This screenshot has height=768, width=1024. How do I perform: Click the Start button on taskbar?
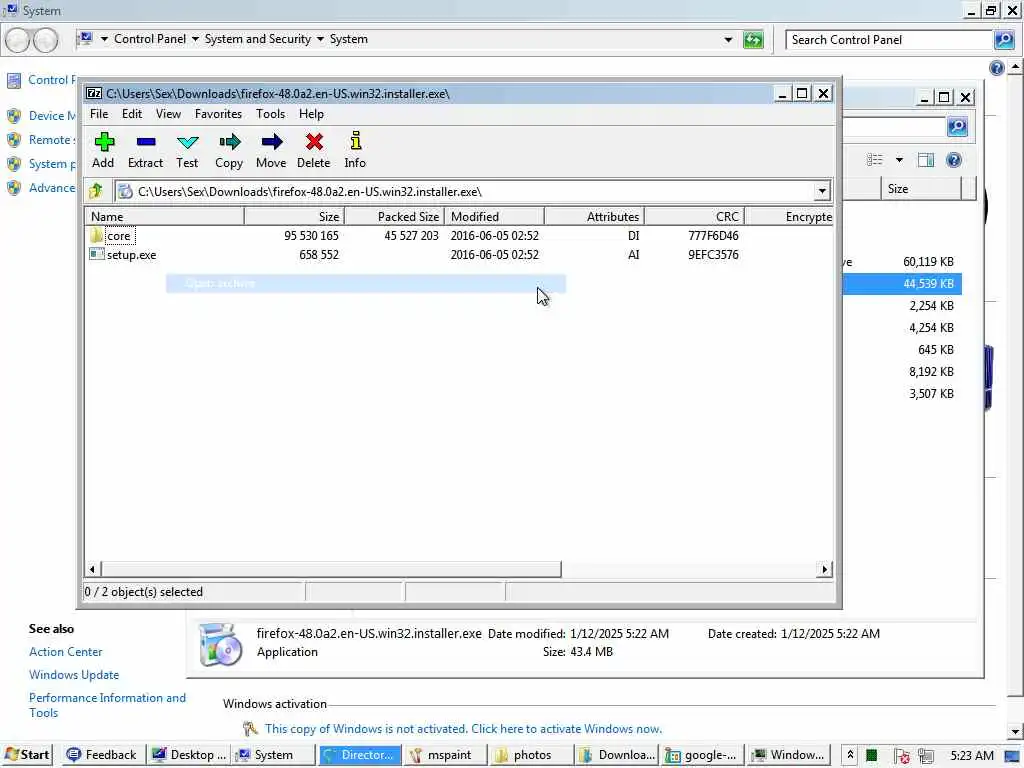(27, 755)
